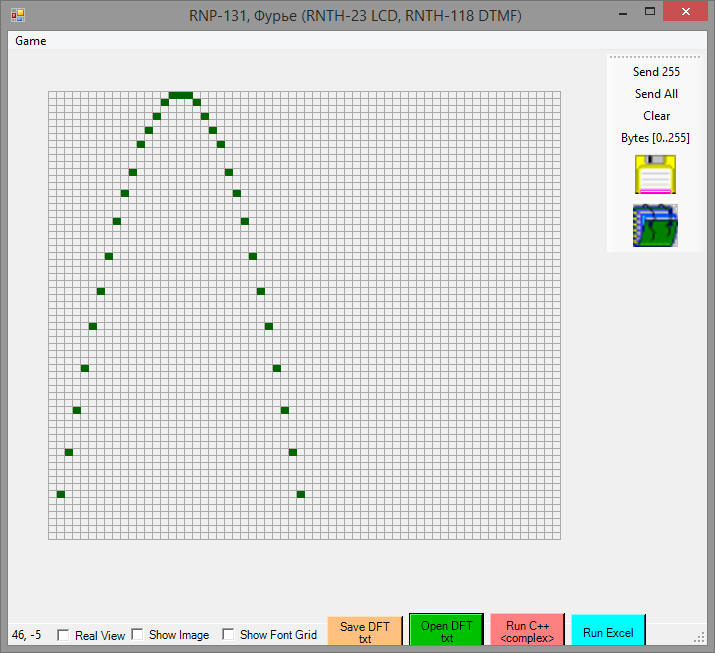Close the RNP-131 window
The width and height of the screenshot is (715, 653).
685,12
